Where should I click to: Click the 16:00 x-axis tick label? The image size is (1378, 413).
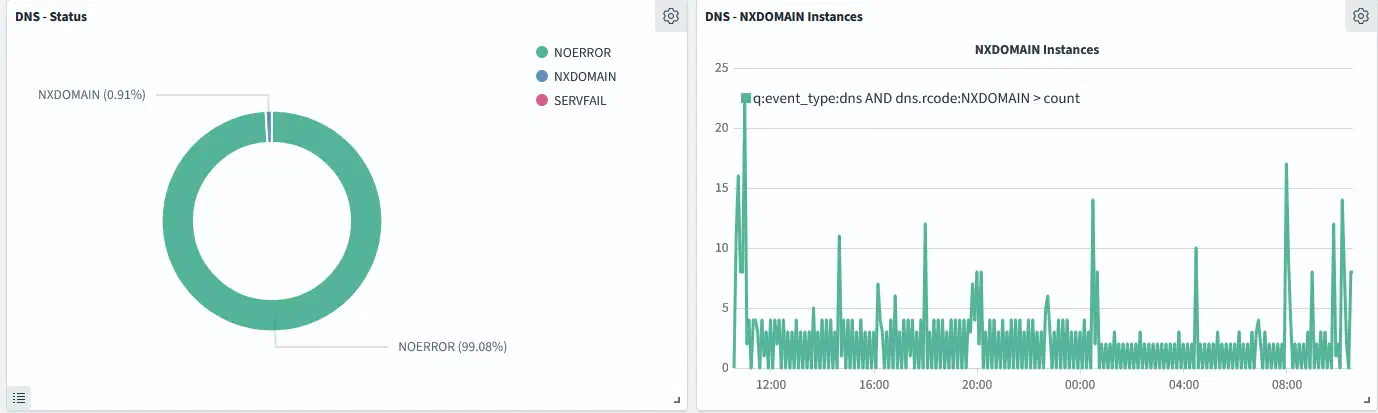pos(874,384)
